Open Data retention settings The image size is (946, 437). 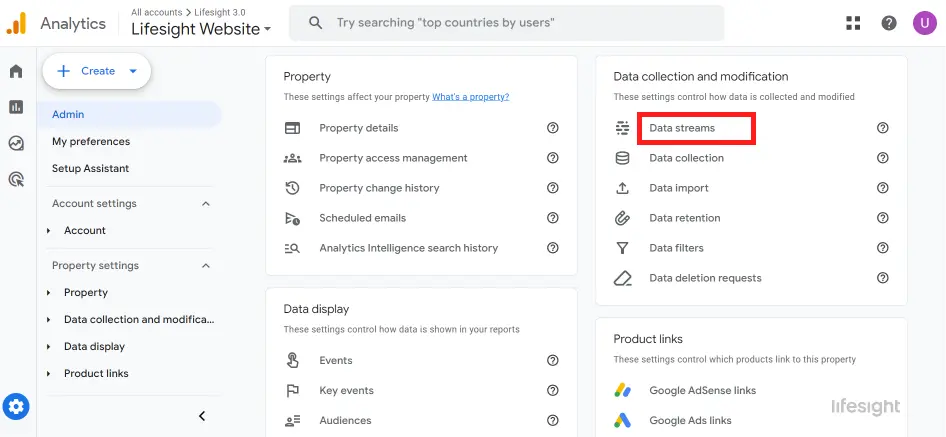[x=685, y=218]
